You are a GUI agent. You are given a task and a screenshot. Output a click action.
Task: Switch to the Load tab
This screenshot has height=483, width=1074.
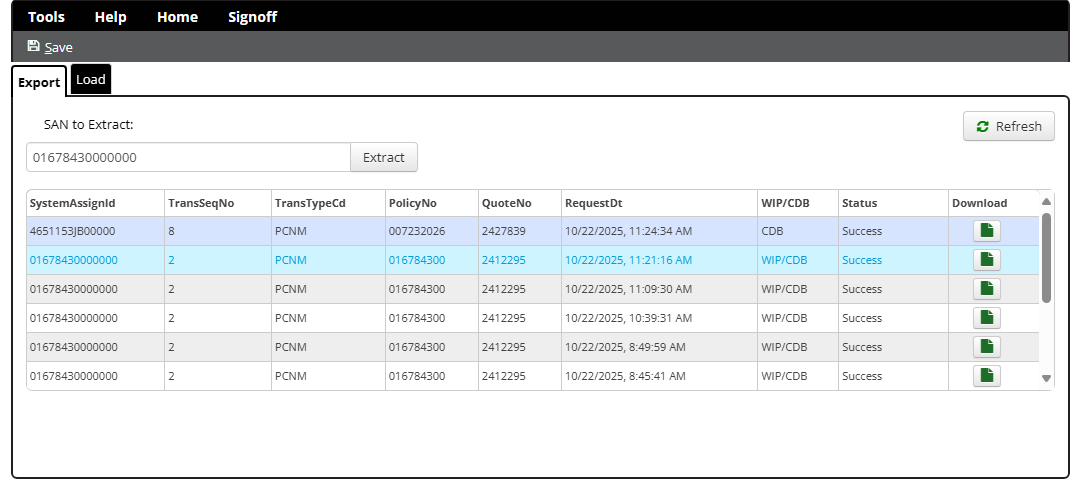(x=91, y=80)
